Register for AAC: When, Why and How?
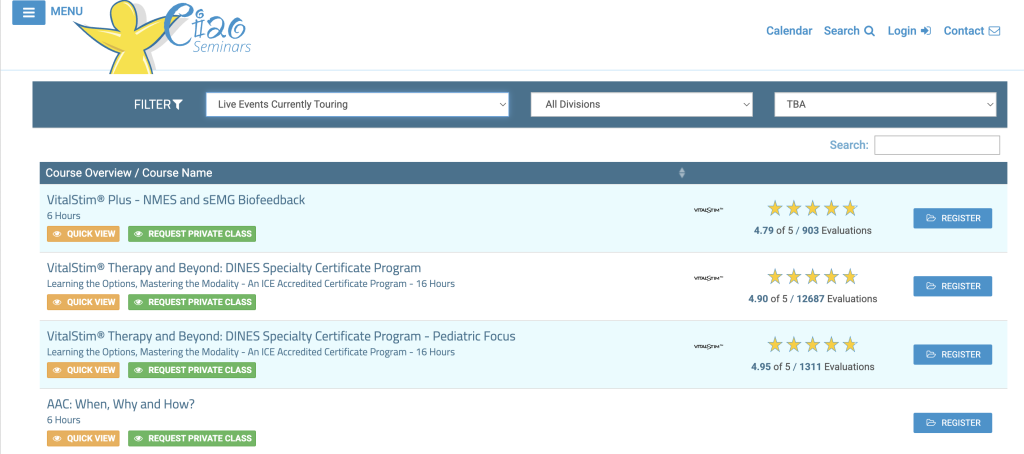Viewport: 1024px width, 454px height. point(952,423)
